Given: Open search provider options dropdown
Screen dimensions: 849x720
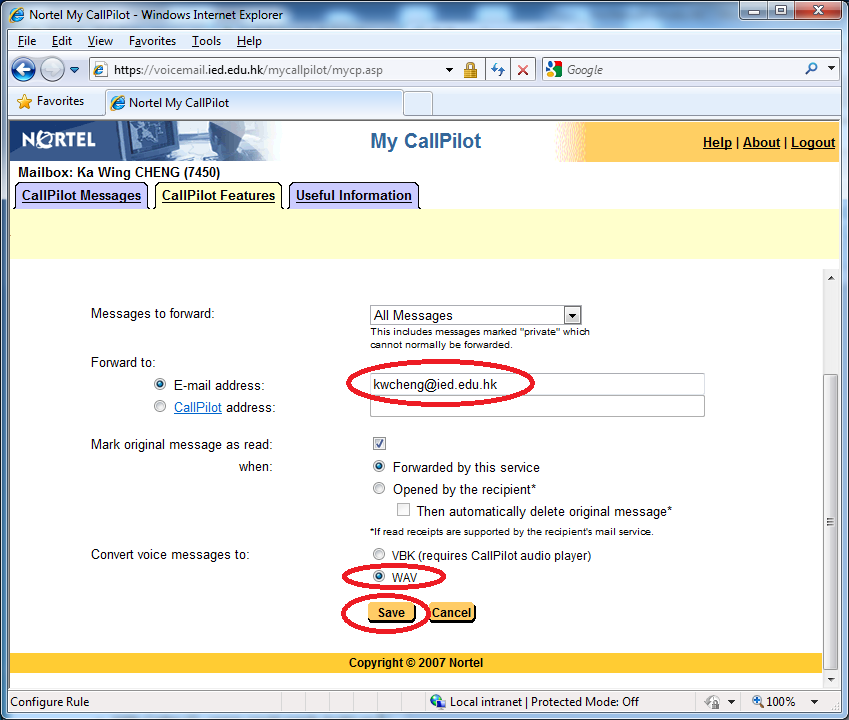Looking at the screenshot, I should click(x=831, y=69).
